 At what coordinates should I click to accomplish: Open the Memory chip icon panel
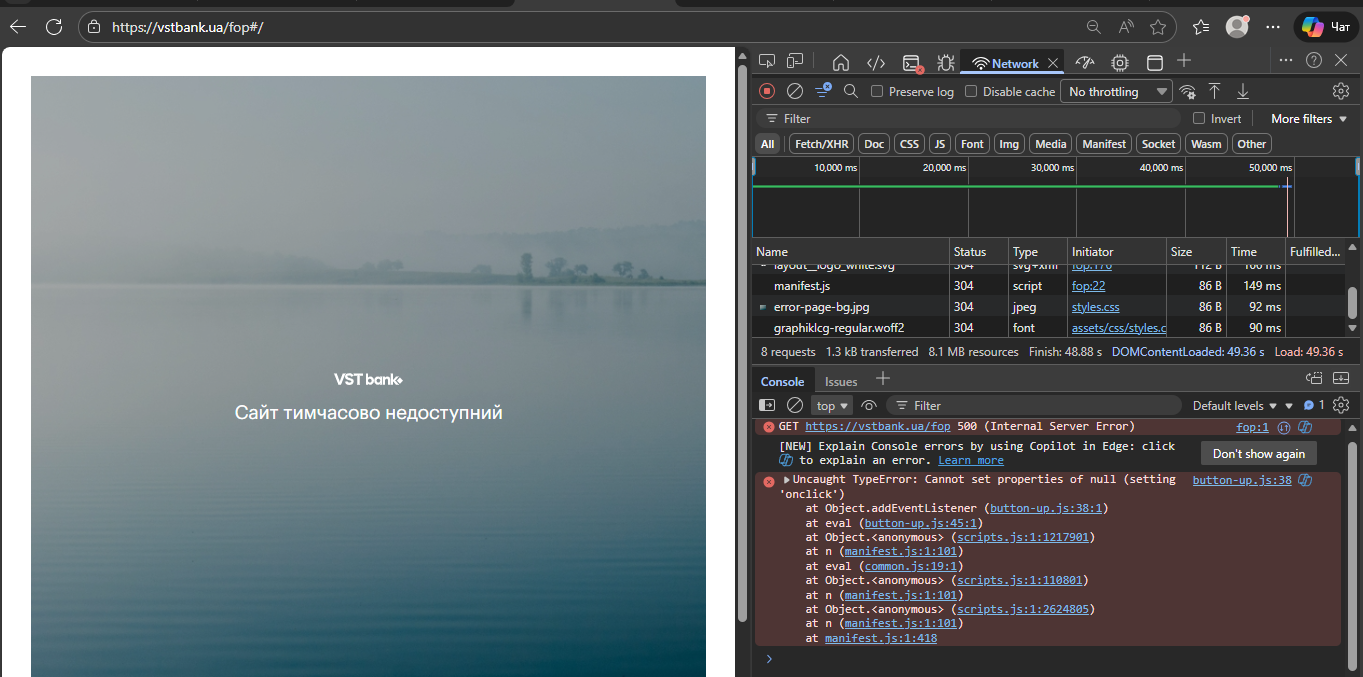1120,63
